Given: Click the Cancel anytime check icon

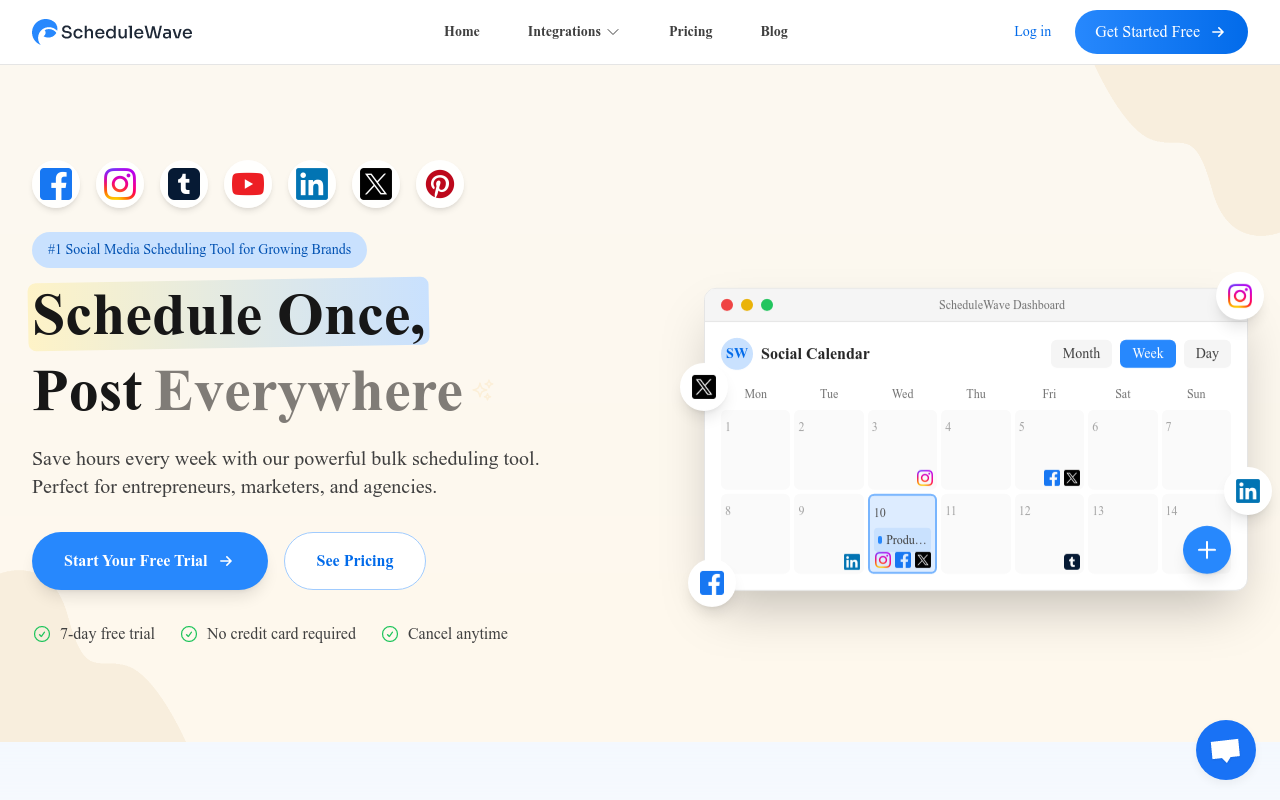Looking at the screenshot, I should tap(390, 634).
